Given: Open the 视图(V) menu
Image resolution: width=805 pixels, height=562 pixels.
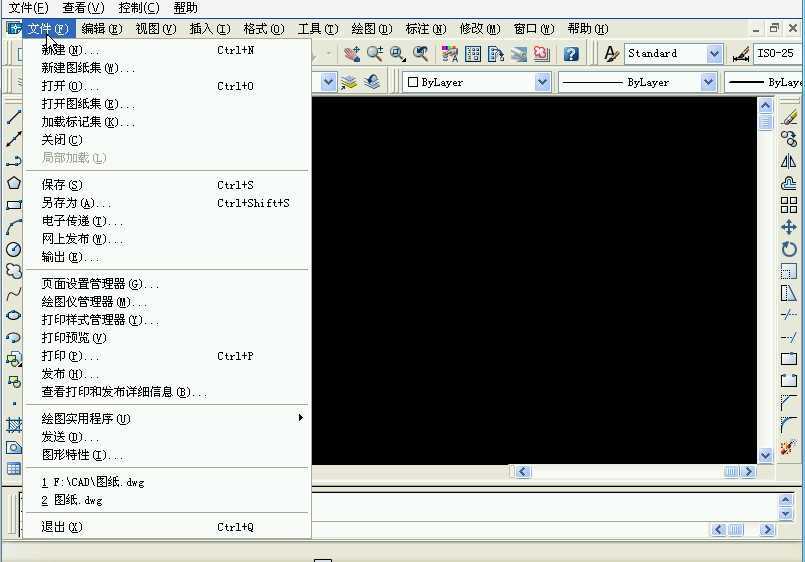Looking at the screenshot, I should click(156, 29).
